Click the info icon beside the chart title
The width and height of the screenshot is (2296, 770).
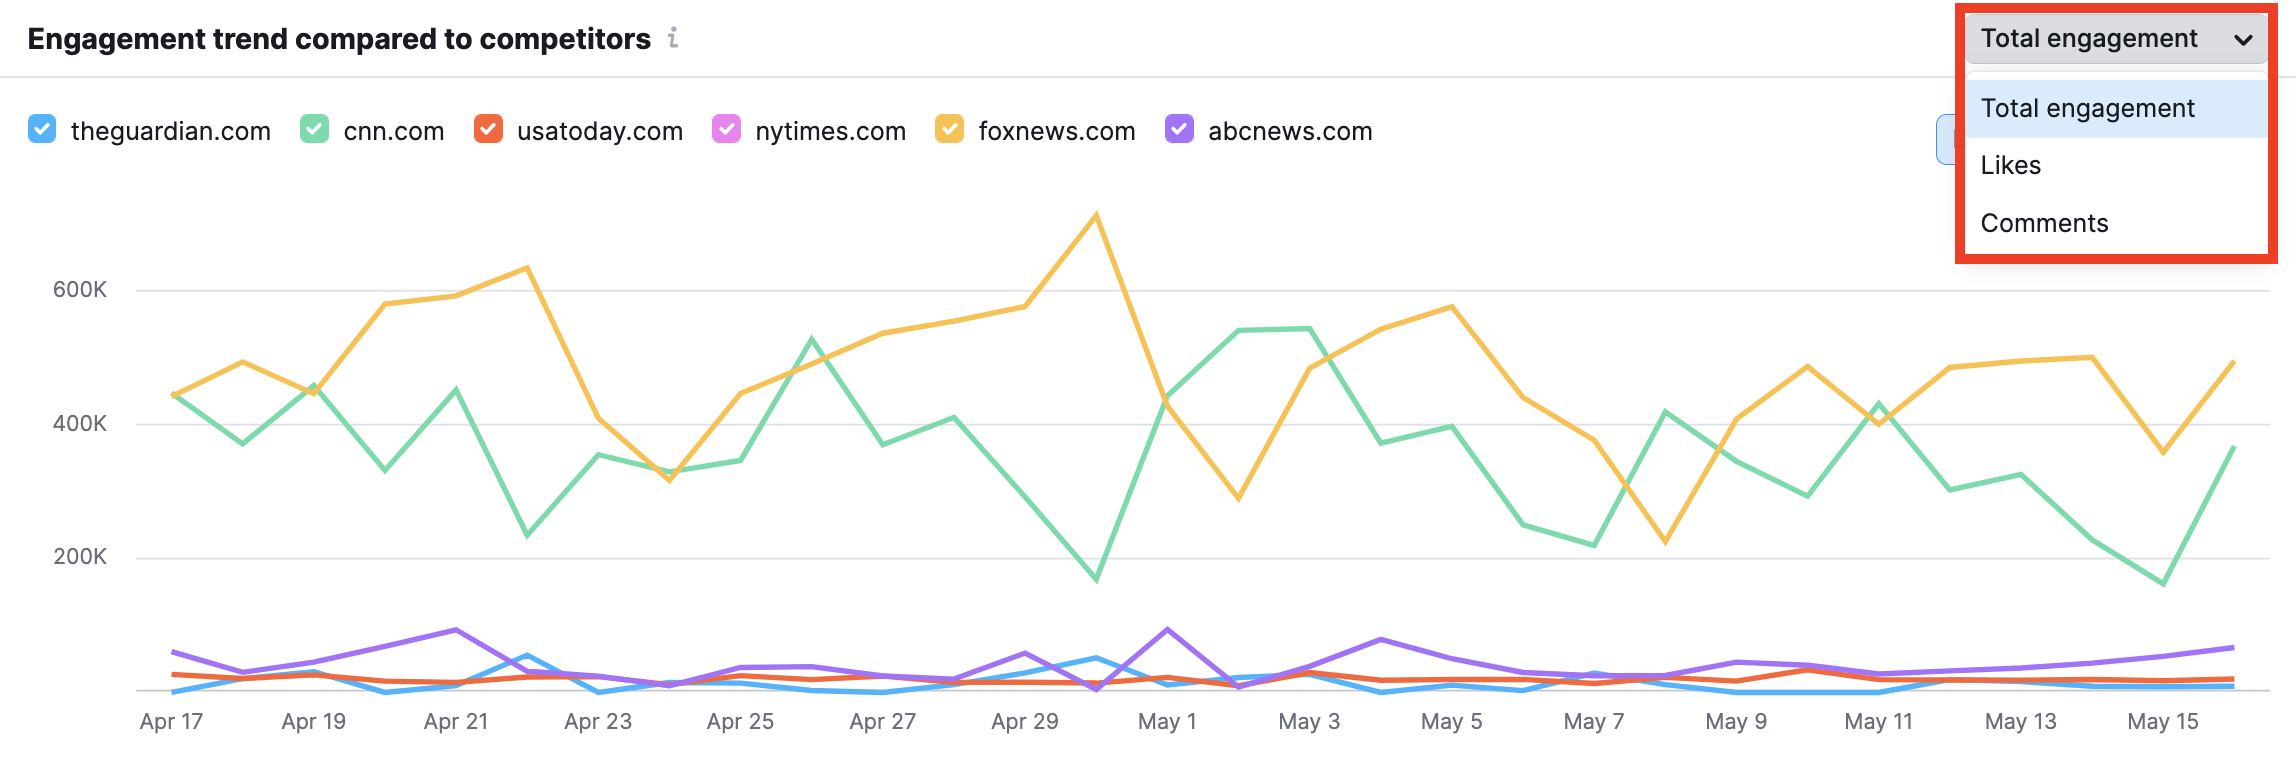pyautogui.click(x=673, y=38)
